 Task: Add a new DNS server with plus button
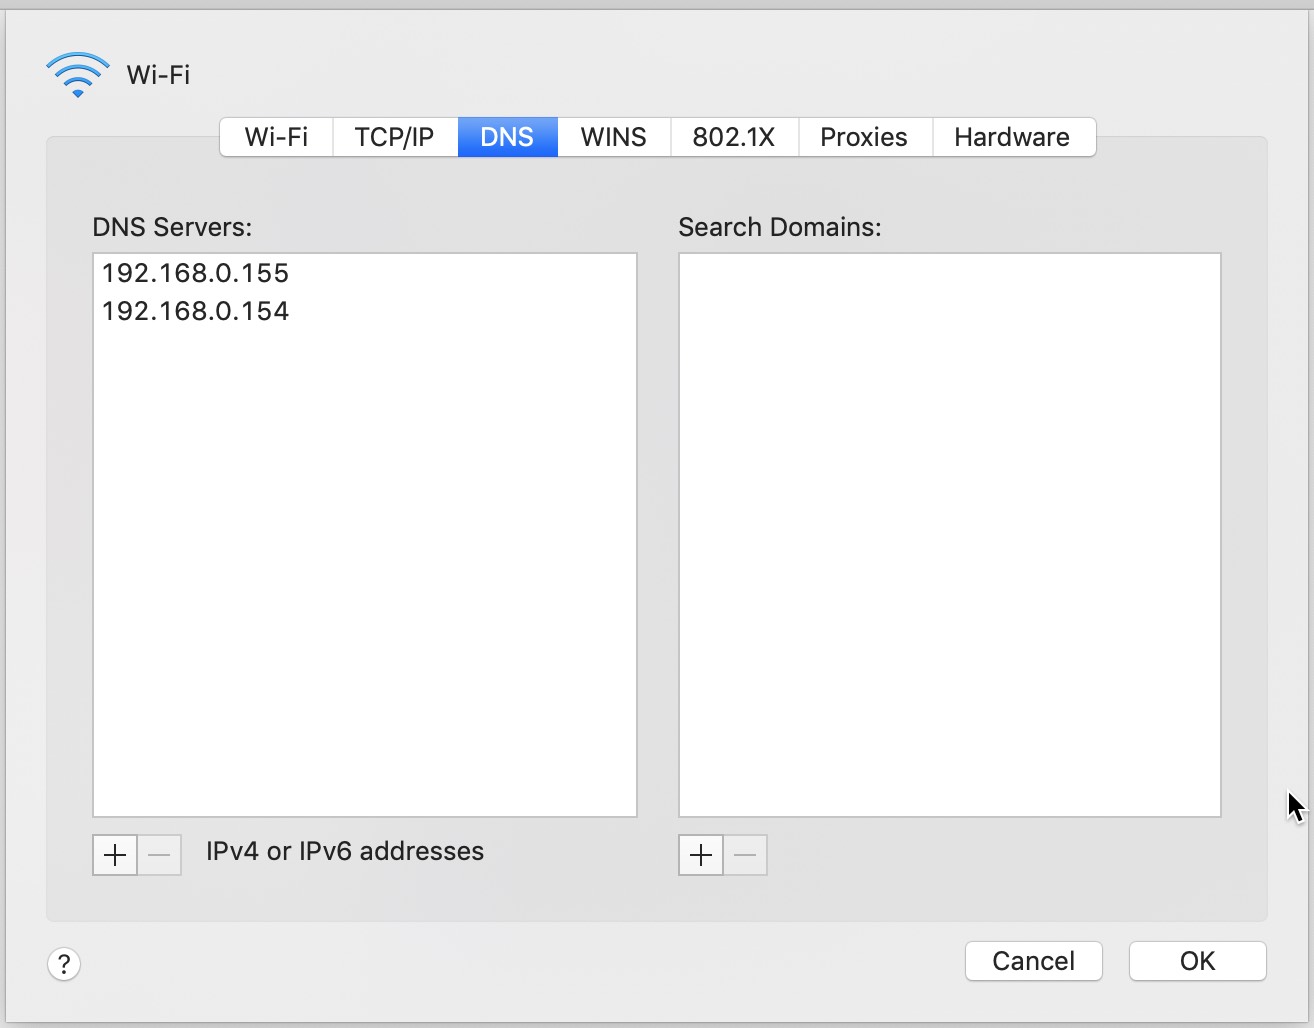click(x=115, y=855)
